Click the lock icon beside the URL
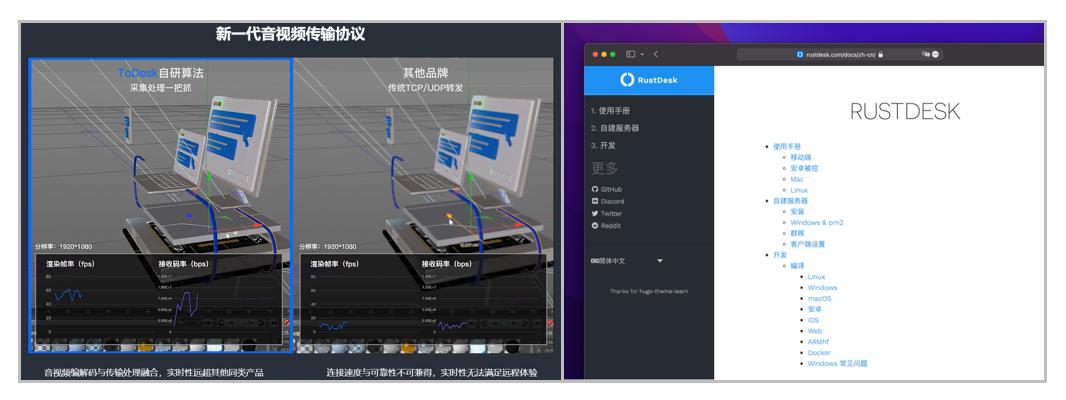This screenshot has height=400, width=1066. (x=880, y=54)
